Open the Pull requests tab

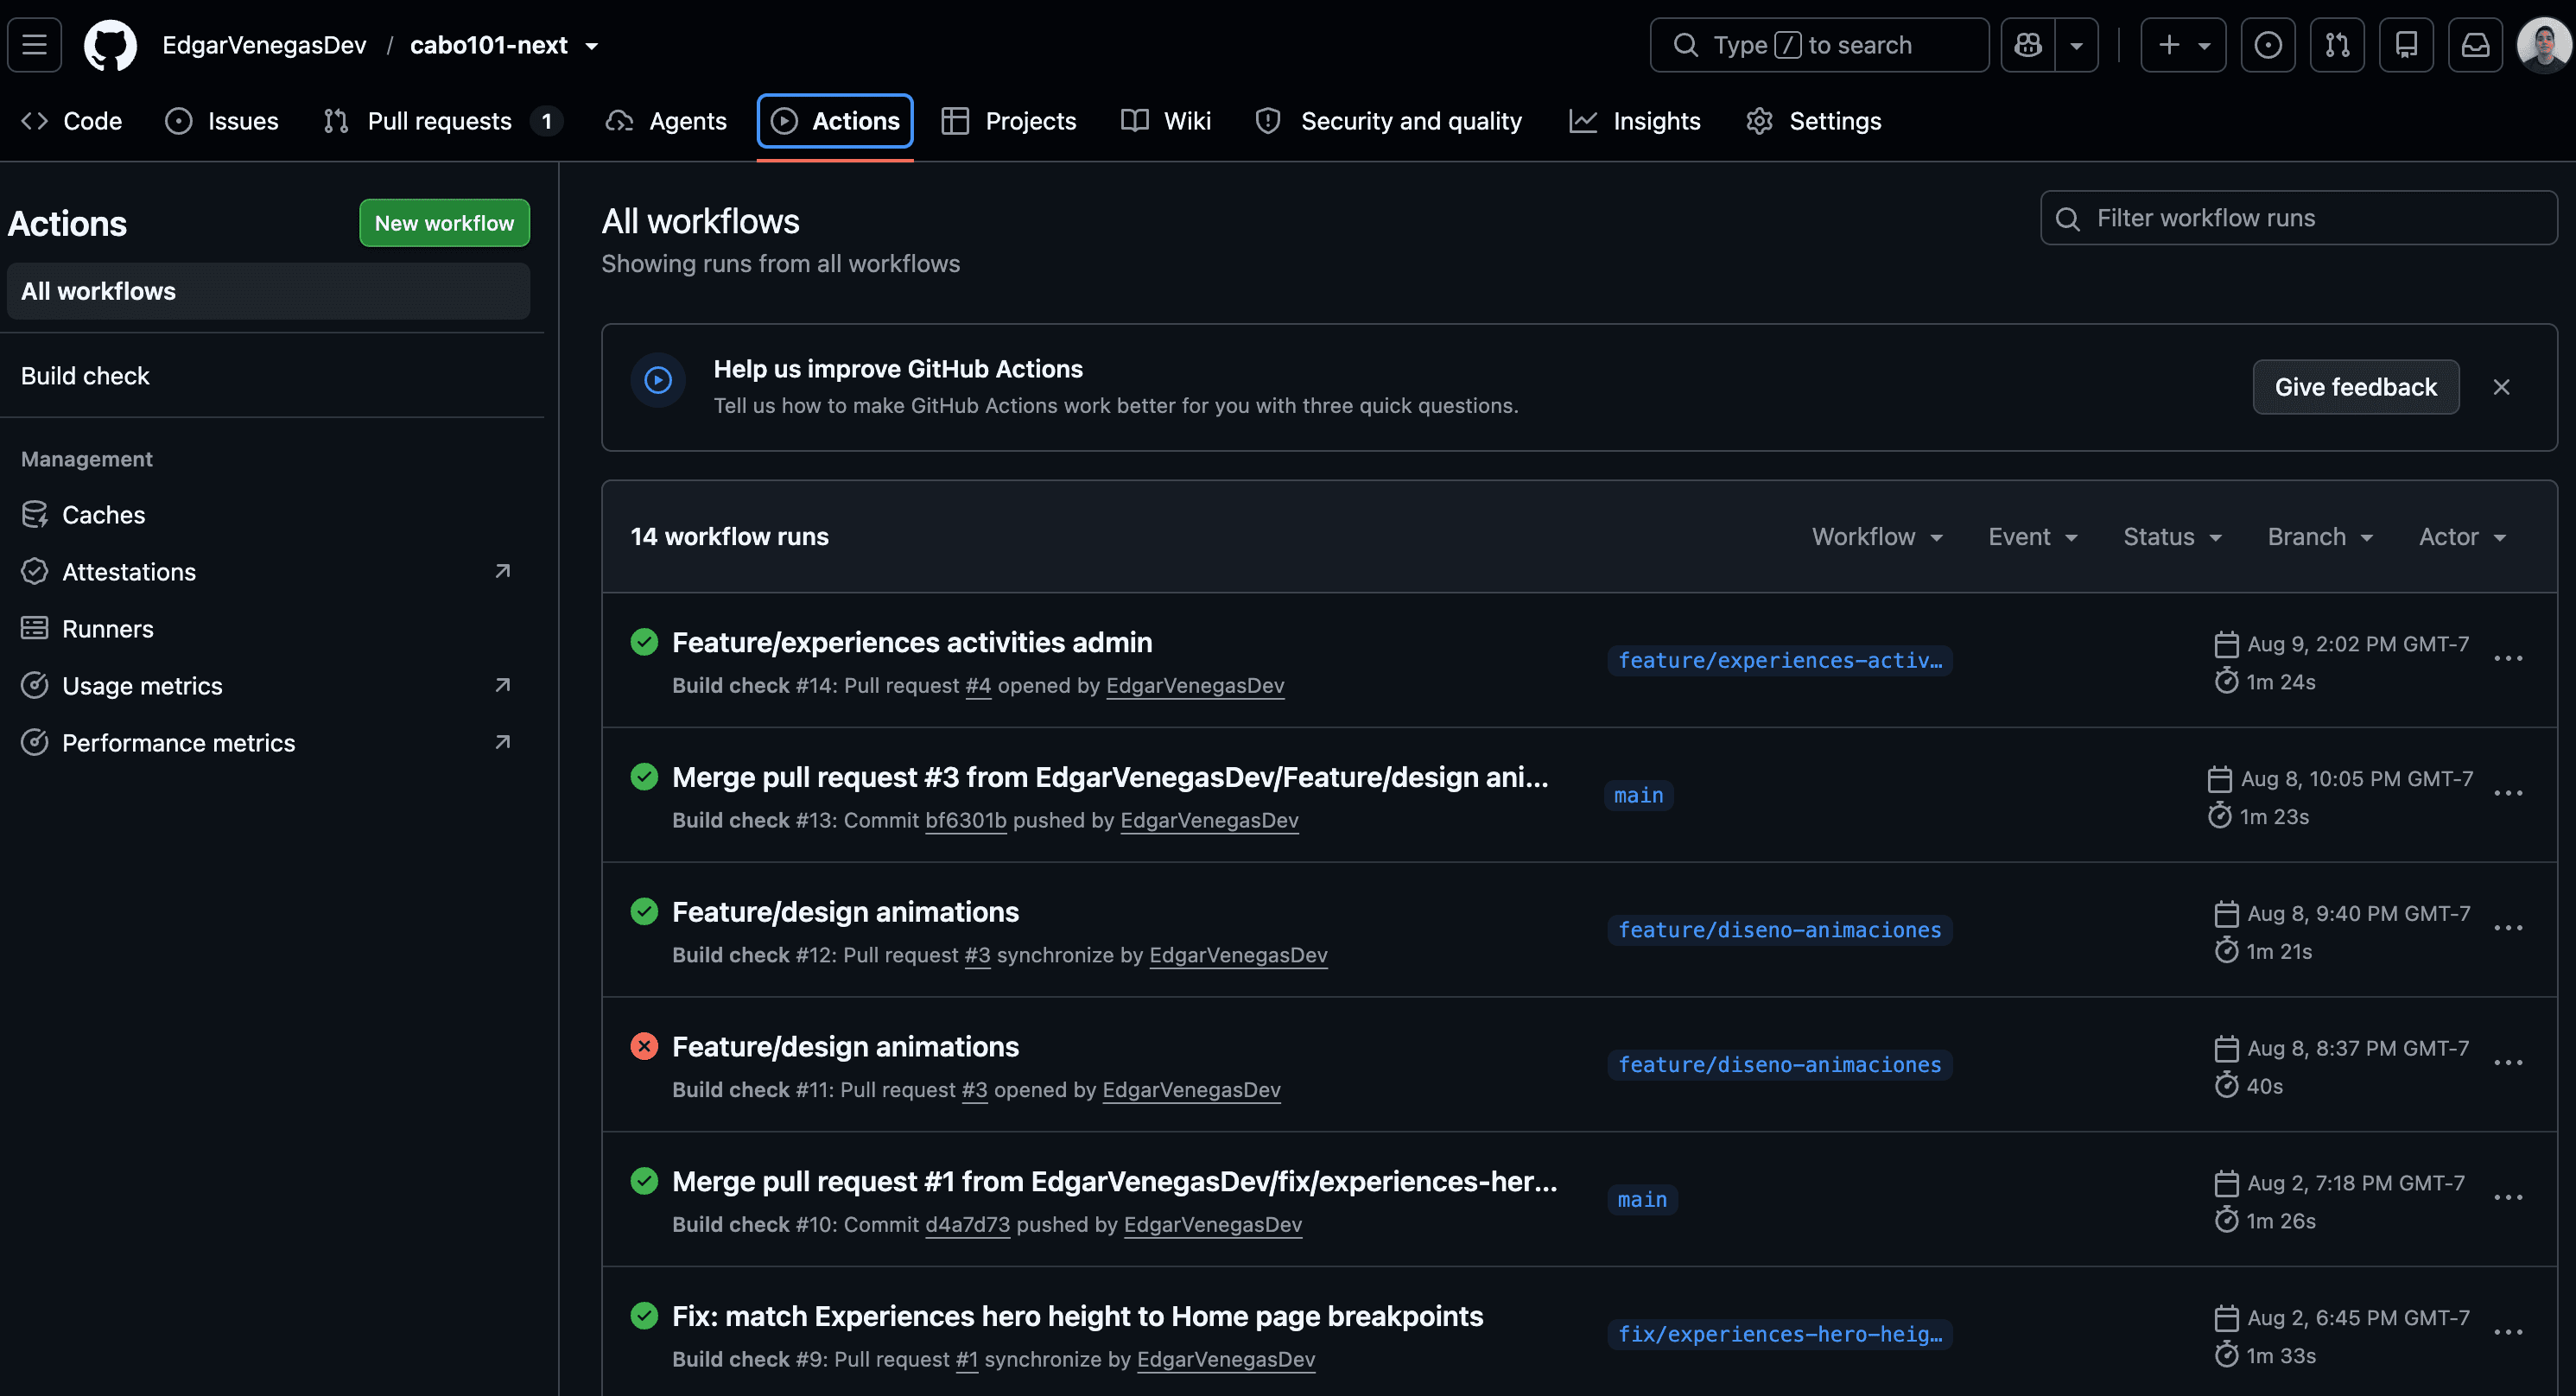point(442,121)
